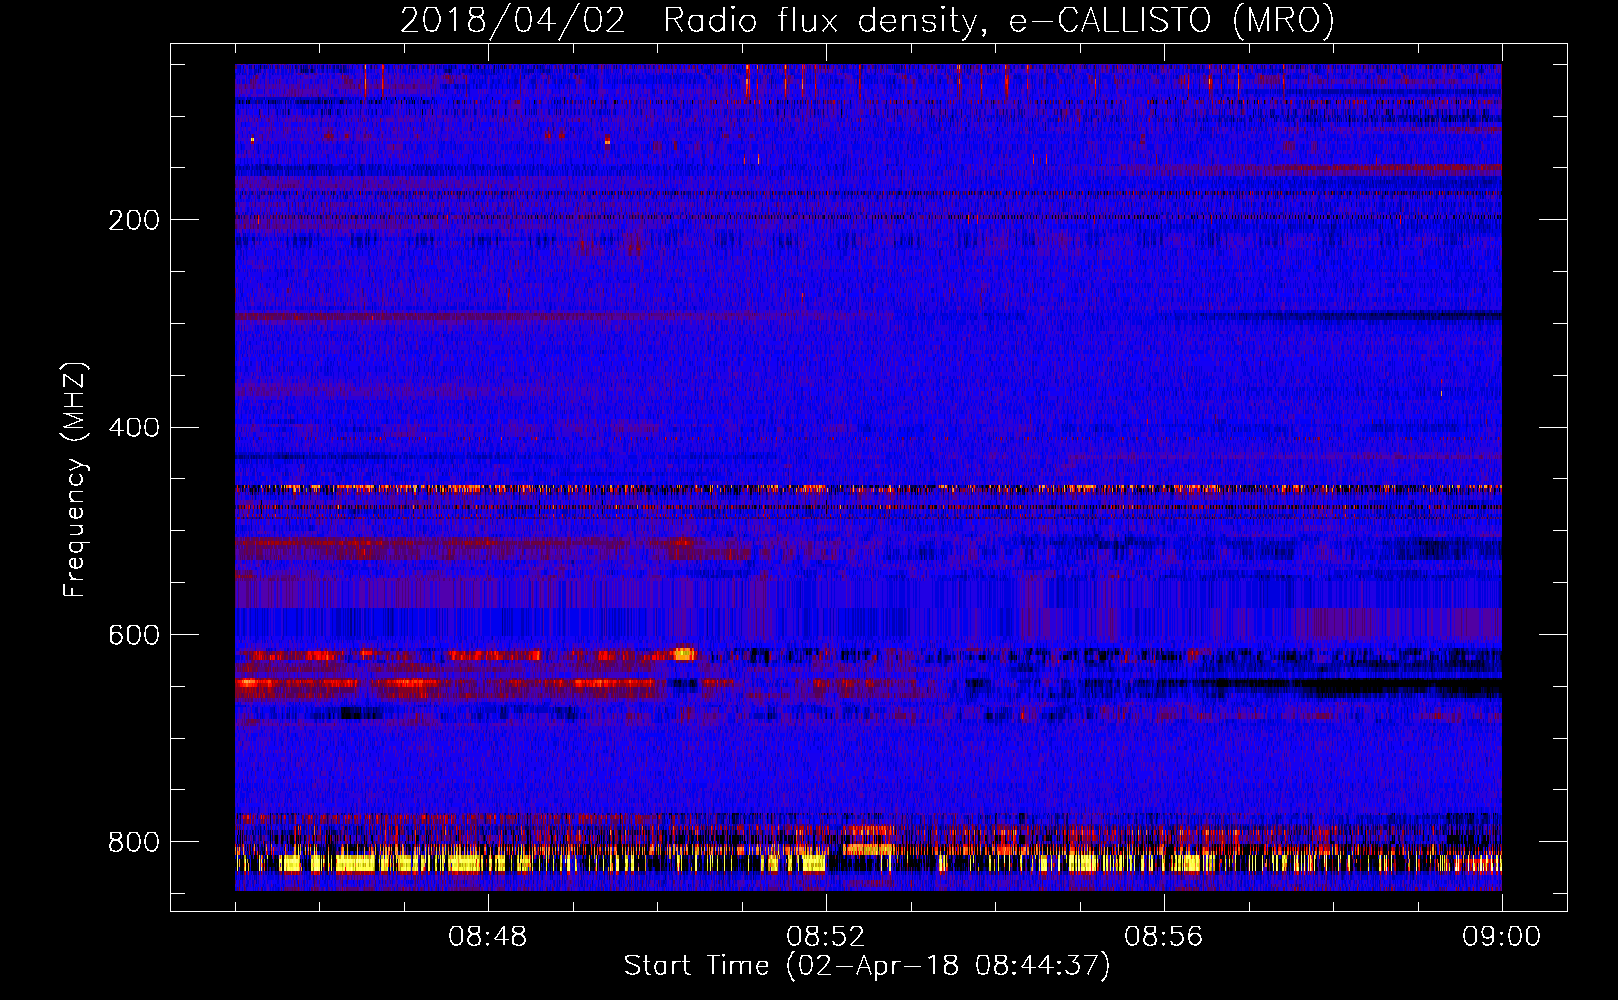The image size is (1618, 1000).
Task: Click the 08:48 time tick label
Action: [x=488, y=937]
